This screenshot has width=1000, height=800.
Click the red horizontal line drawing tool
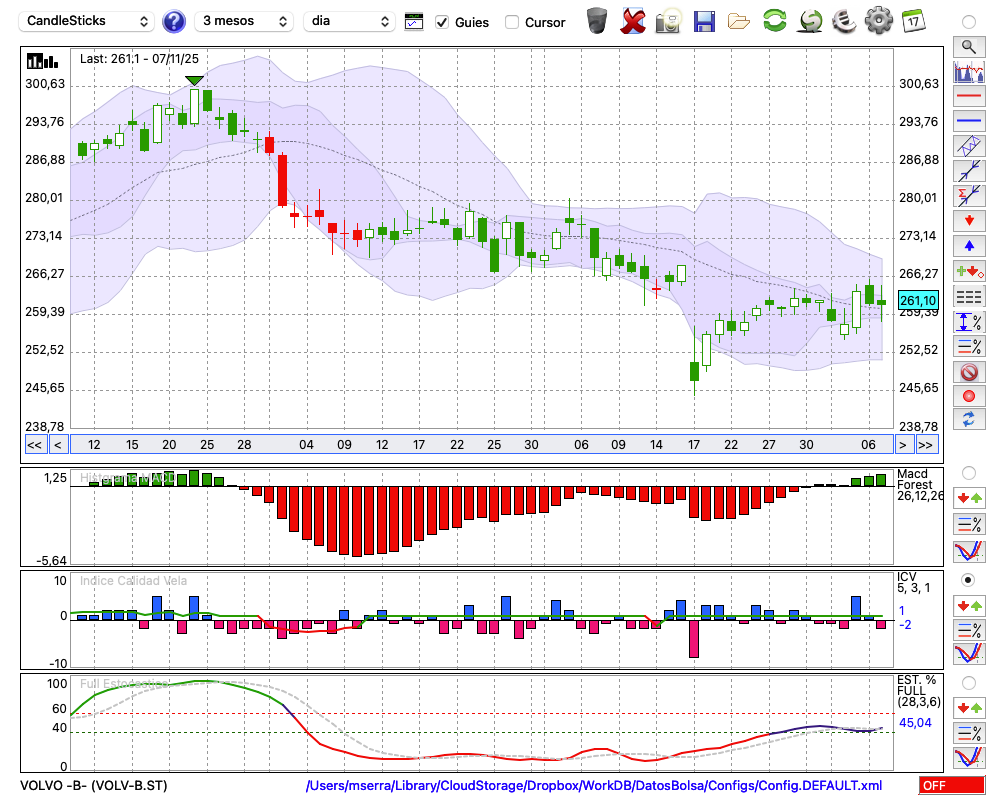point(968,97)
